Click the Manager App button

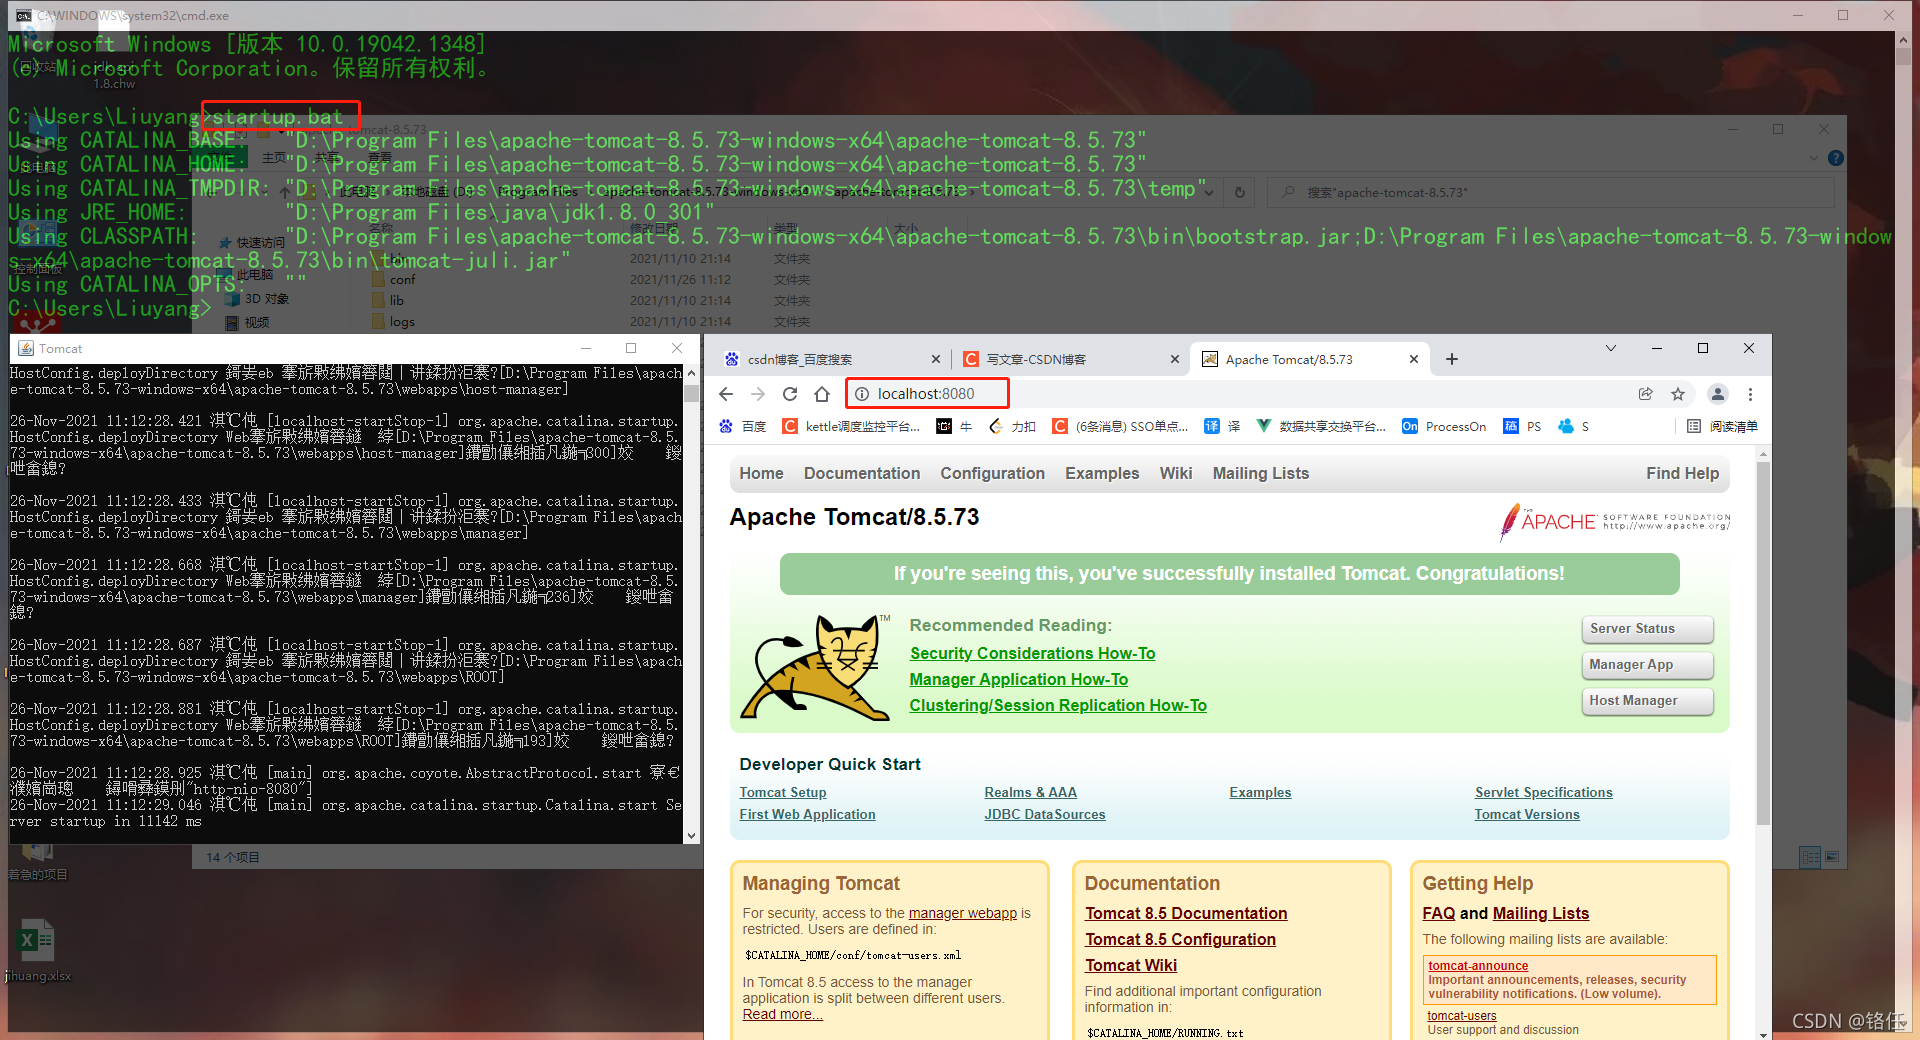(x=1647, y=665)
